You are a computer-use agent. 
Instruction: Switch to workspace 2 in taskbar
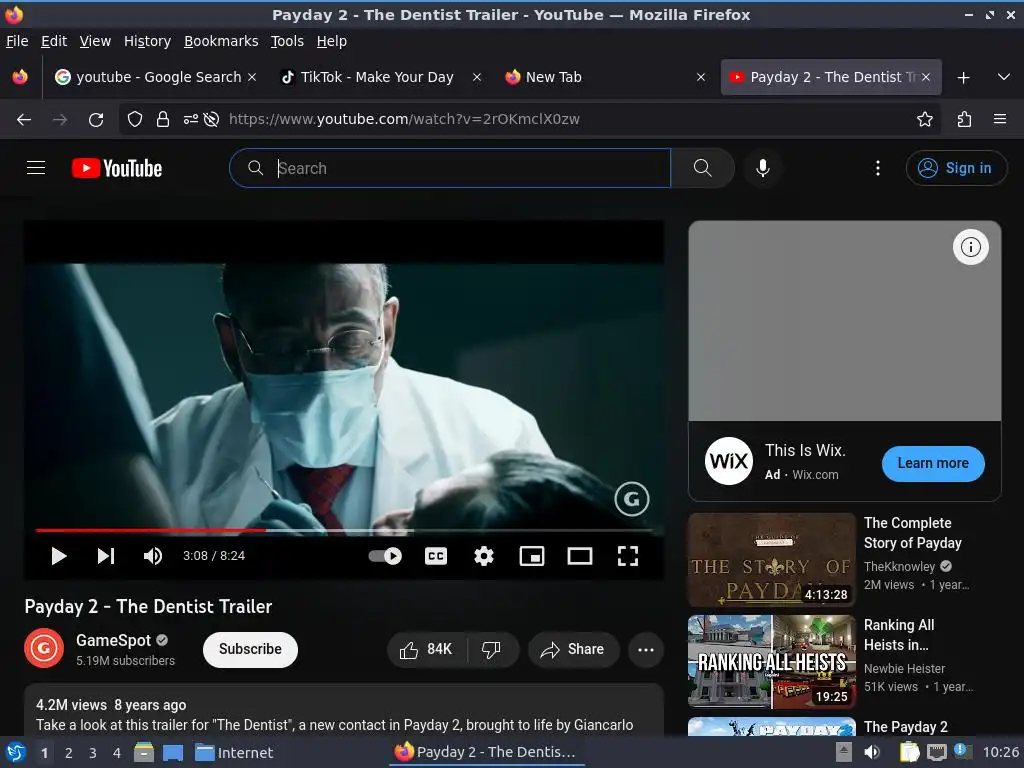(68, 753)
